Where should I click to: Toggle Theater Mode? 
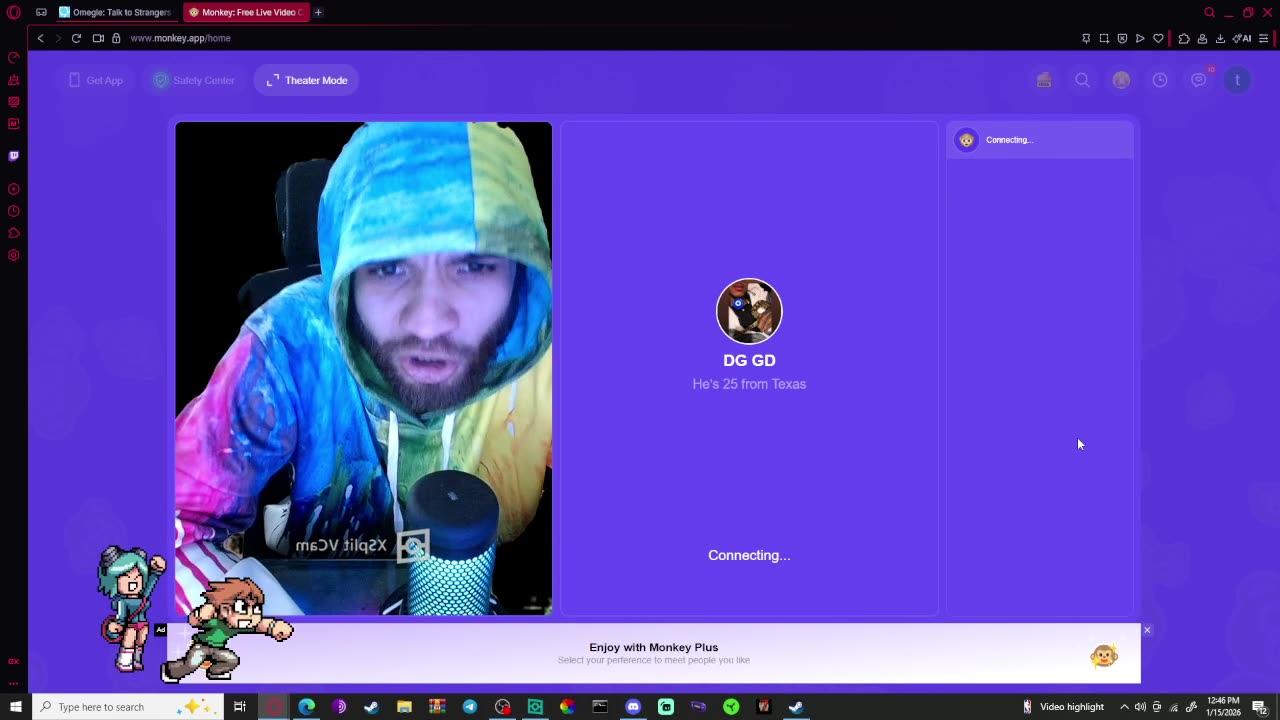(x=306, y=80)
